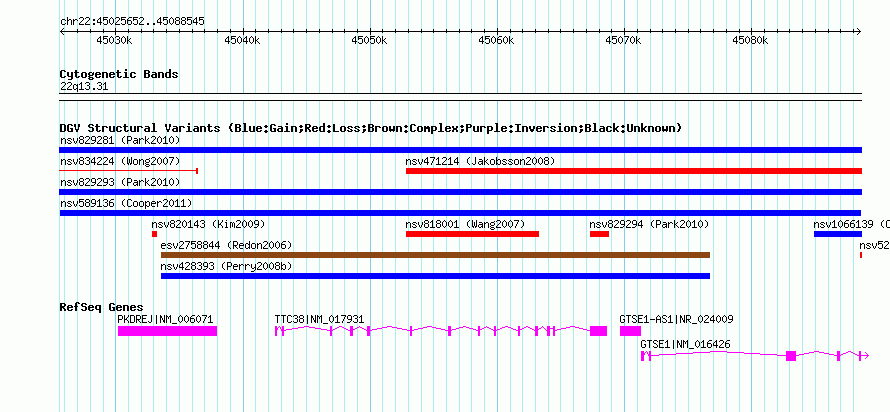Screen dimensions: 890x412
Task: Click the PKDREJ gene magenta block
Action: (x=167, y=331)
